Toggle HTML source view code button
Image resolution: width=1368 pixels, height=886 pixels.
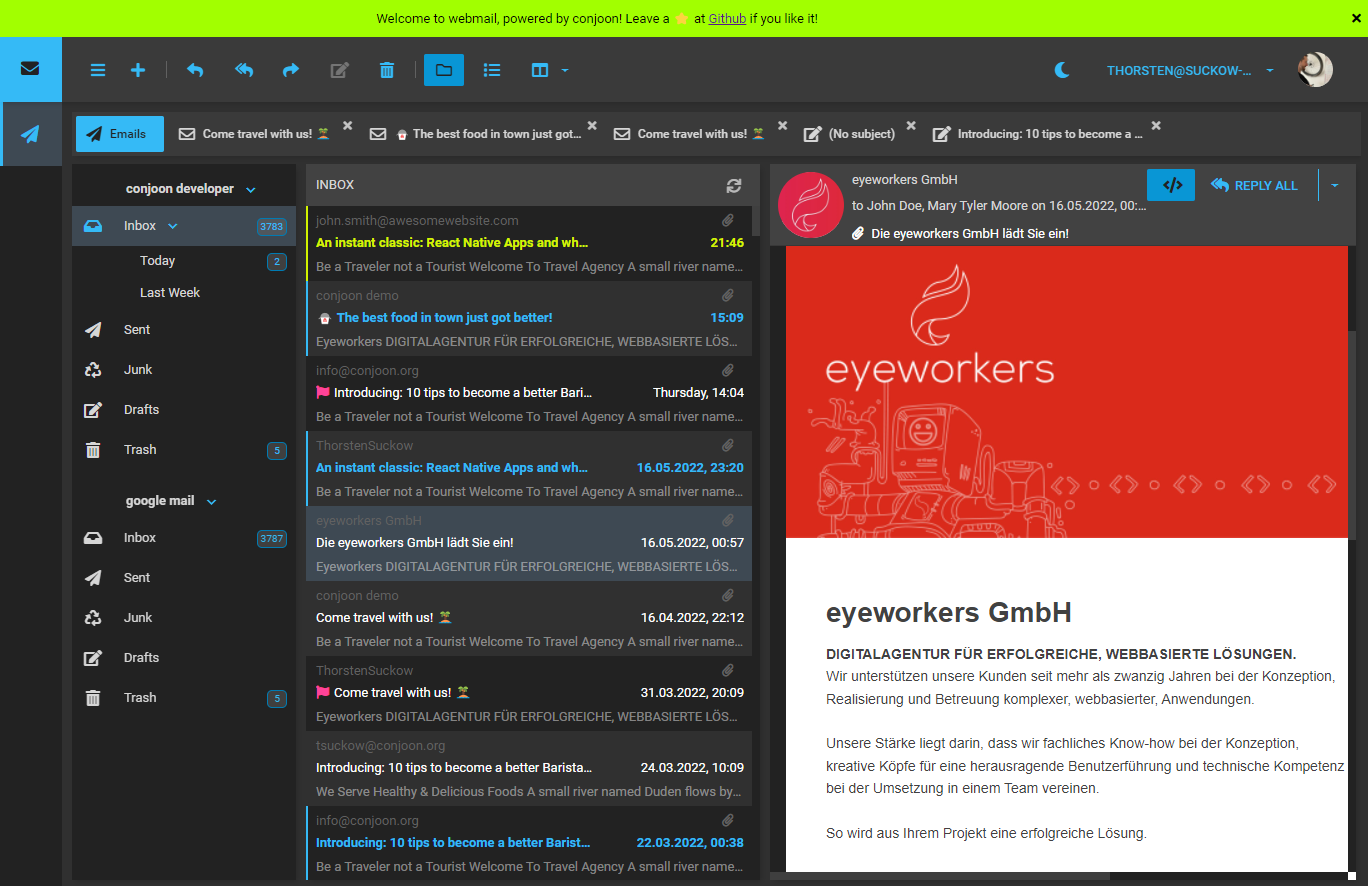tap(1171, 185)
